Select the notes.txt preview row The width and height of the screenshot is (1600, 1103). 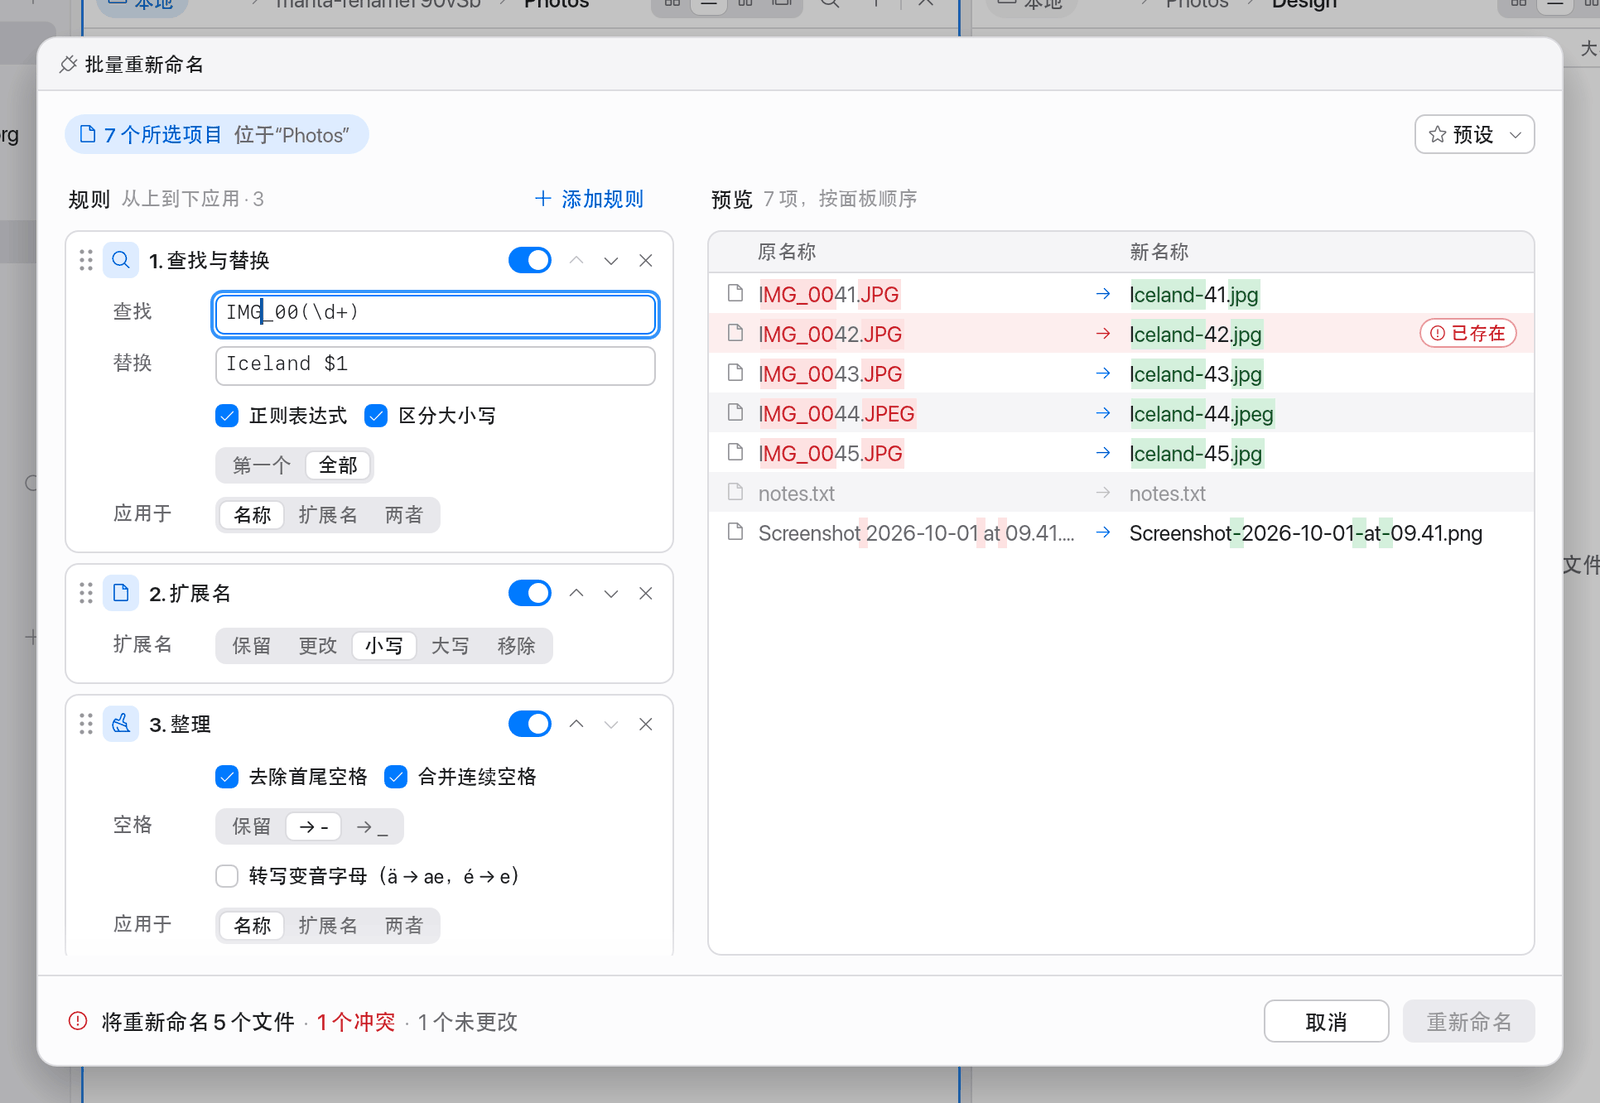tap(1121, 493)
